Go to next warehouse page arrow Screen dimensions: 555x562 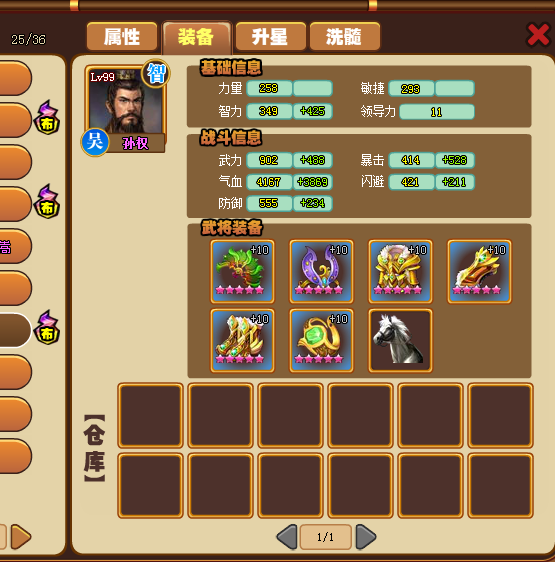tap(366, 537)
